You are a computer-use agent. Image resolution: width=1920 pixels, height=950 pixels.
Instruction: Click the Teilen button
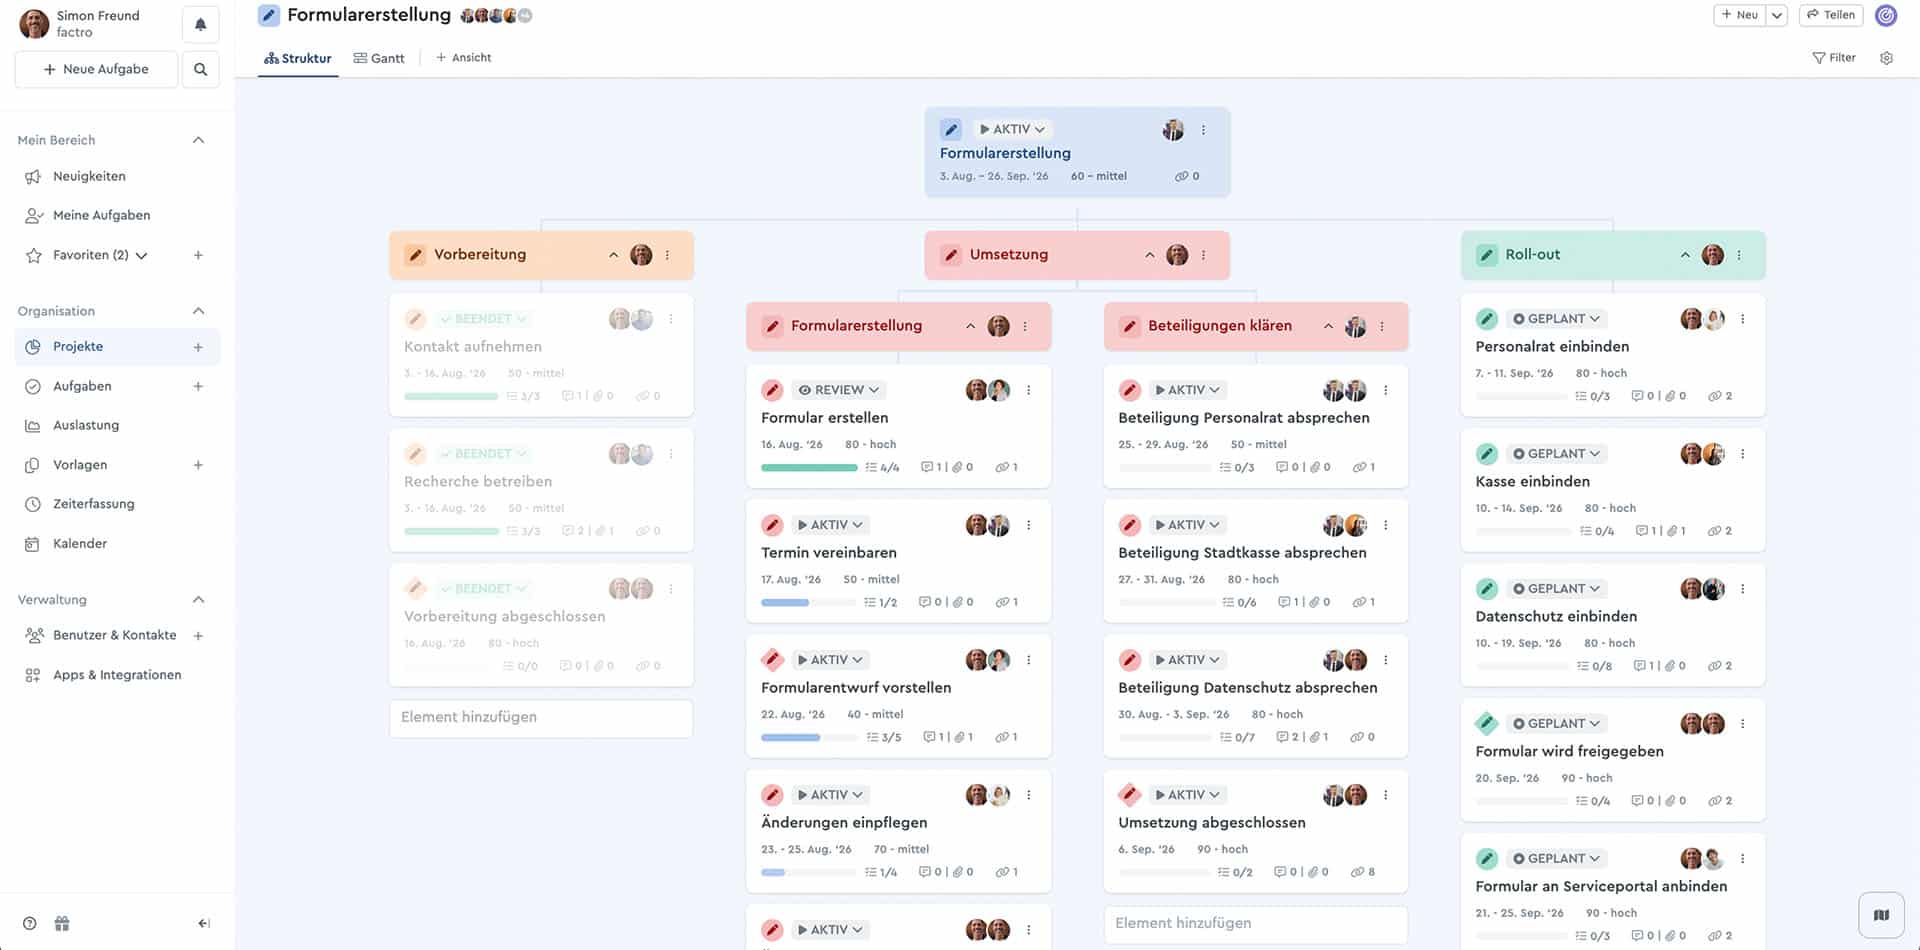[x=1831, y=15]
